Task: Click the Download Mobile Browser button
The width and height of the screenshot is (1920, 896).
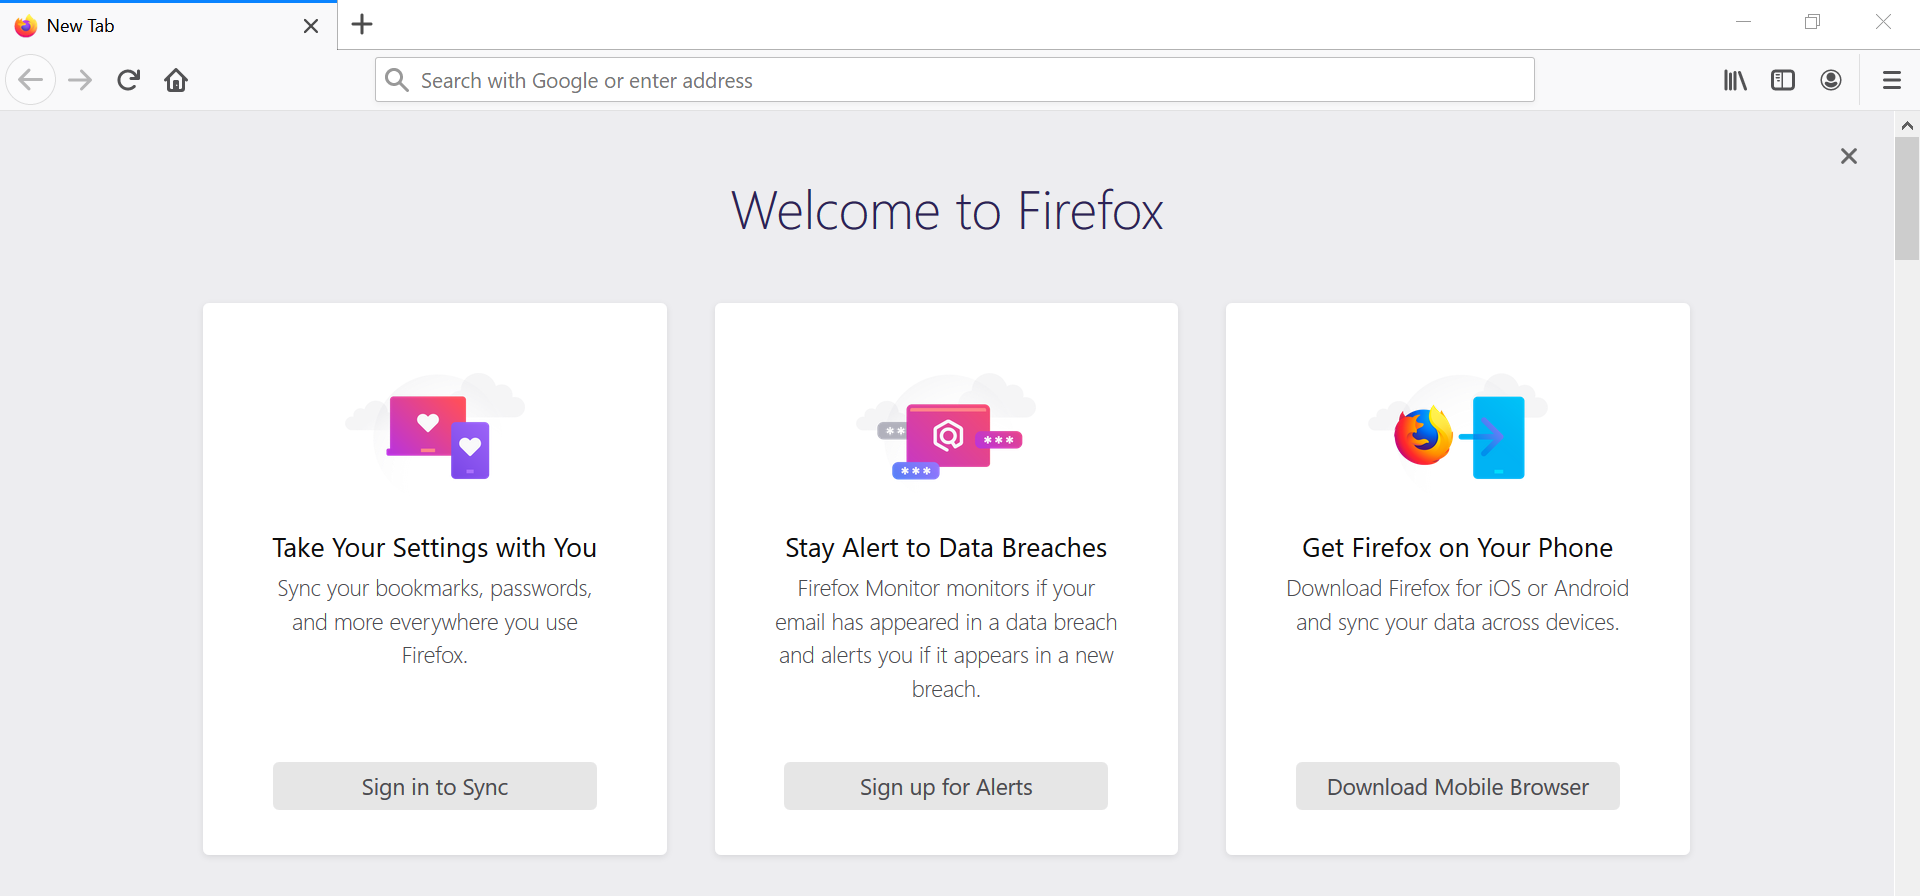Action: click(1457, 787)
